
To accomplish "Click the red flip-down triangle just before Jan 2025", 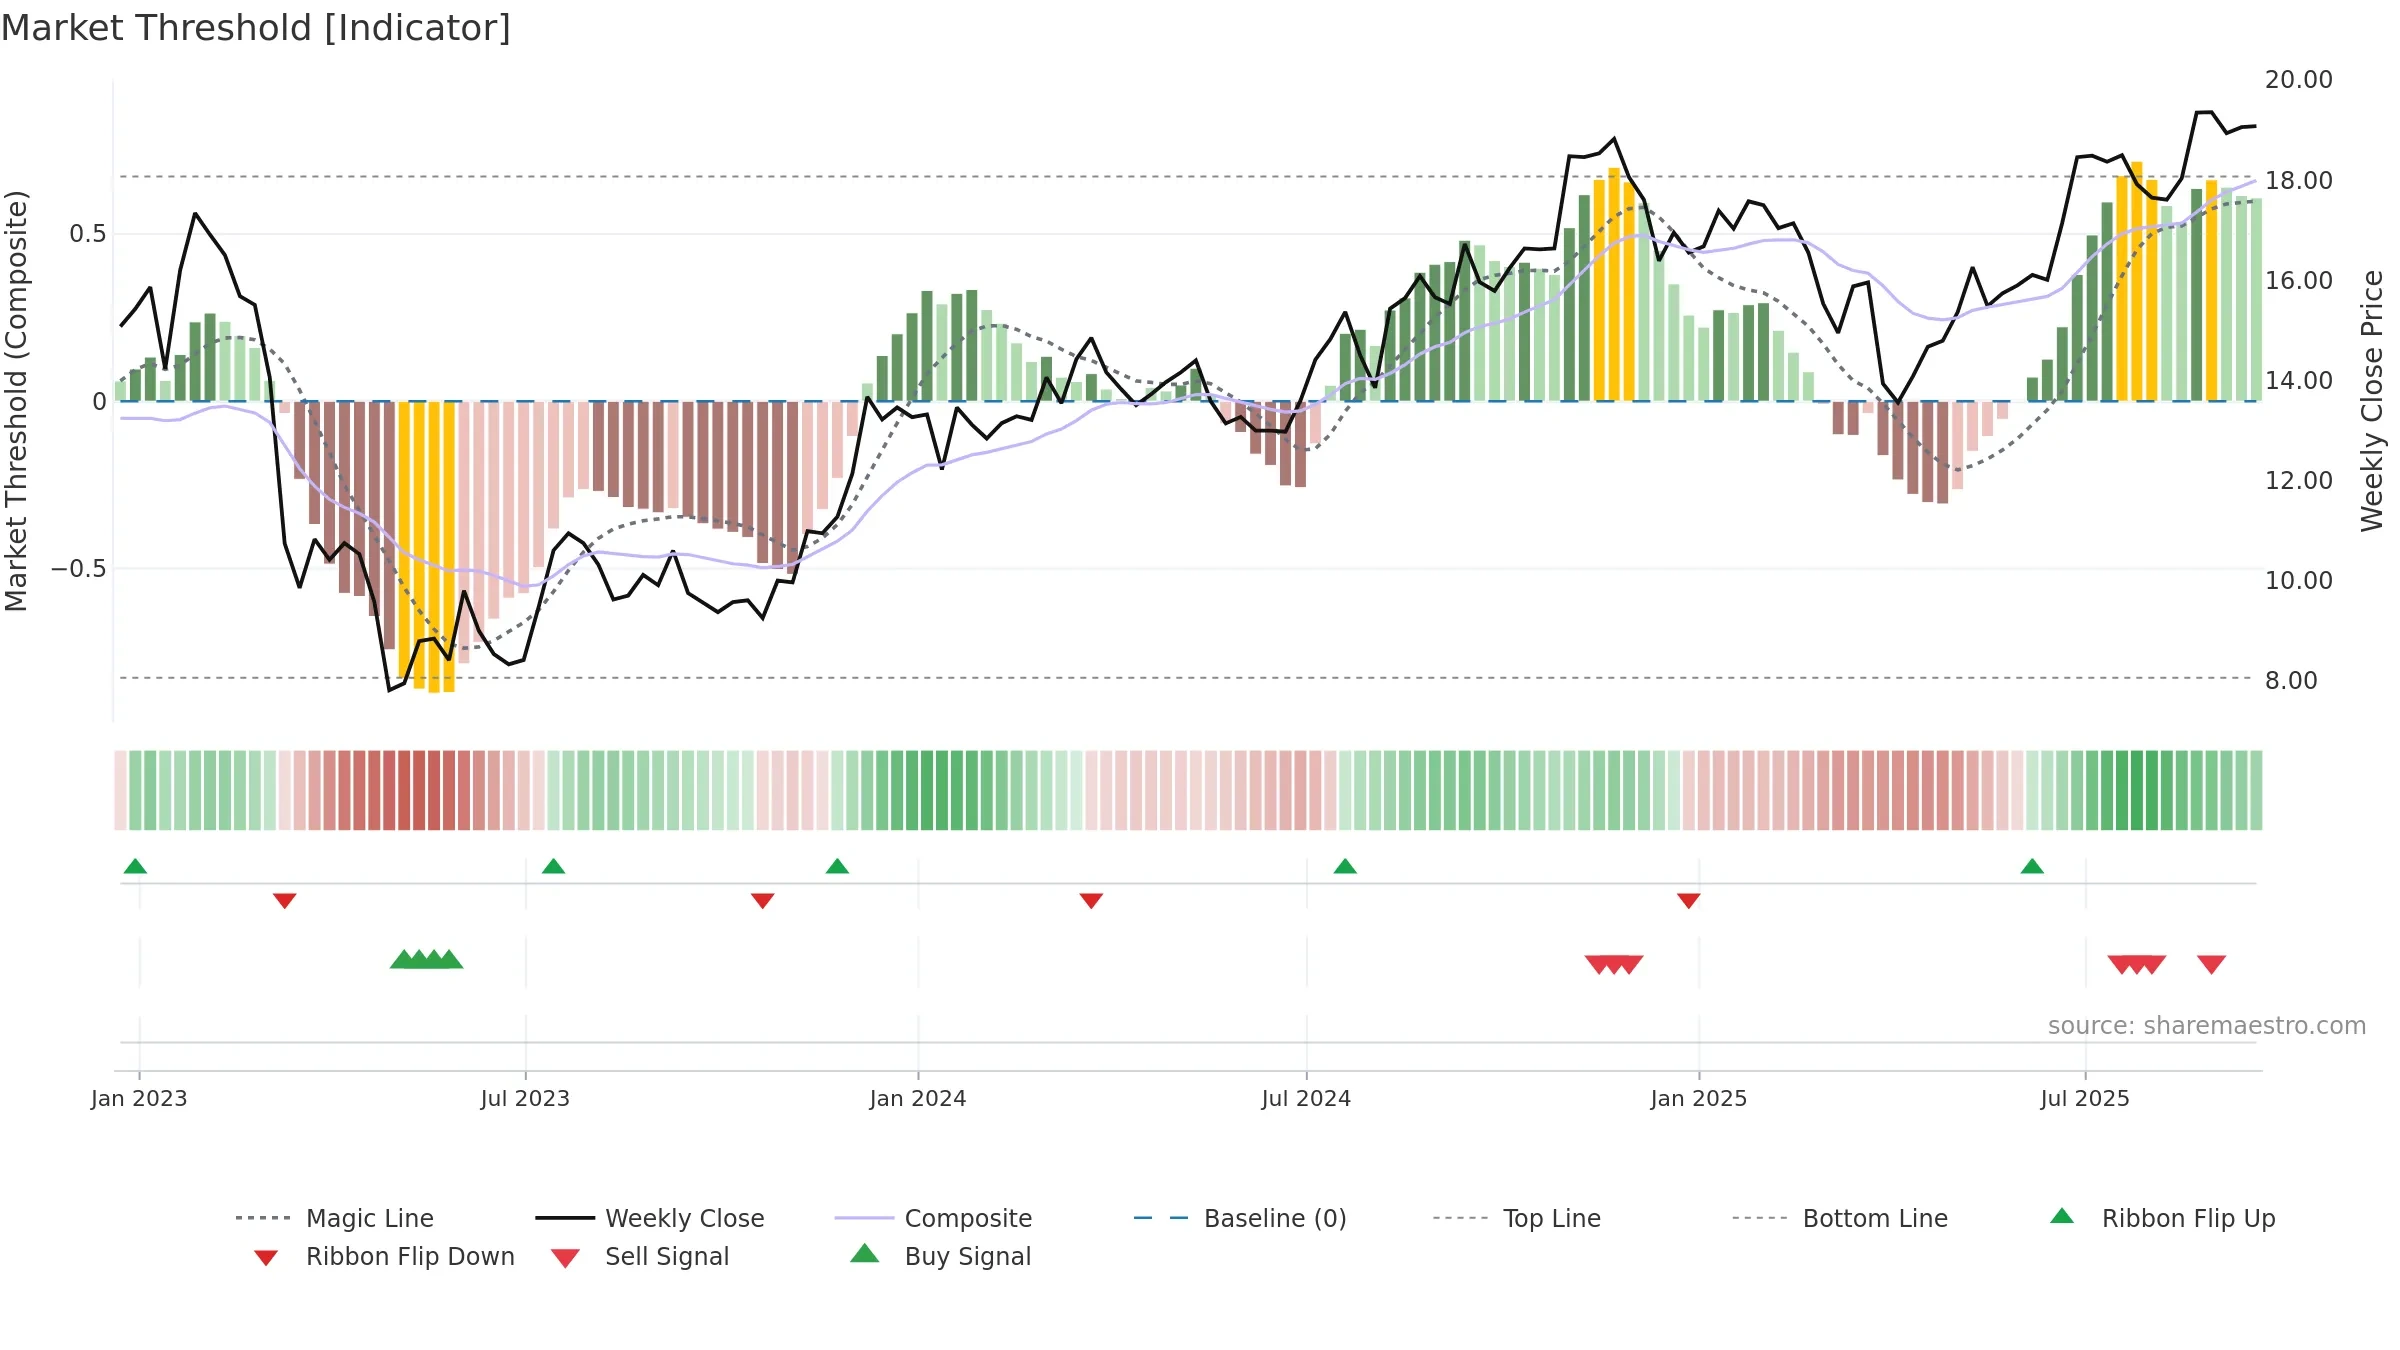I will click(1689, 901).
